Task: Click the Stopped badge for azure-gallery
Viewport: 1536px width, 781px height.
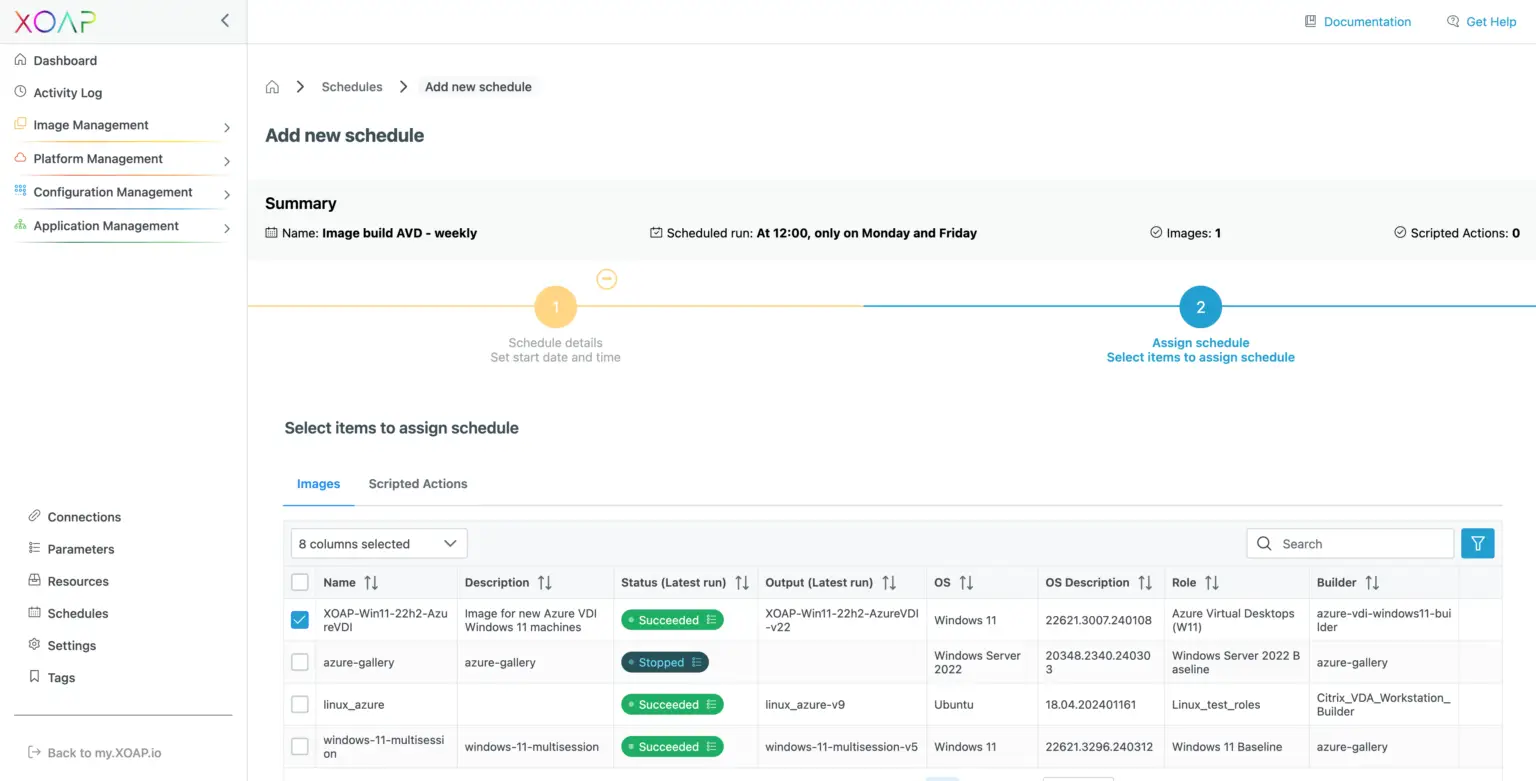Action: point(665,662)
